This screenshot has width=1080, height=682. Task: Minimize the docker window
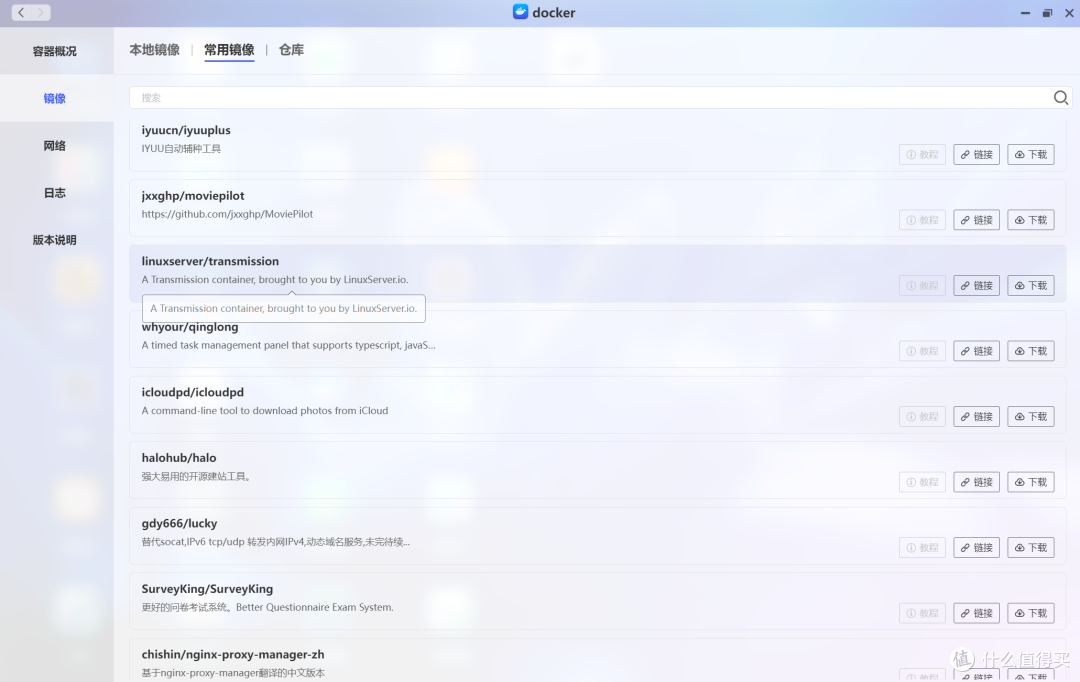click(1025, 12)
